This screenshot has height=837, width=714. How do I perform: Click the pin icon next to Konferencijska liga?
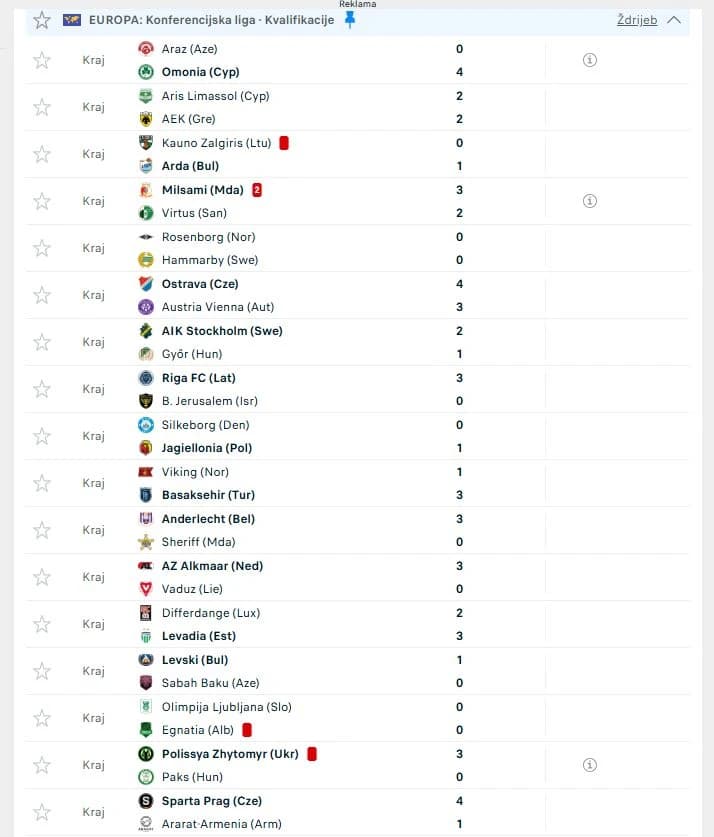[x=350, y=20]
